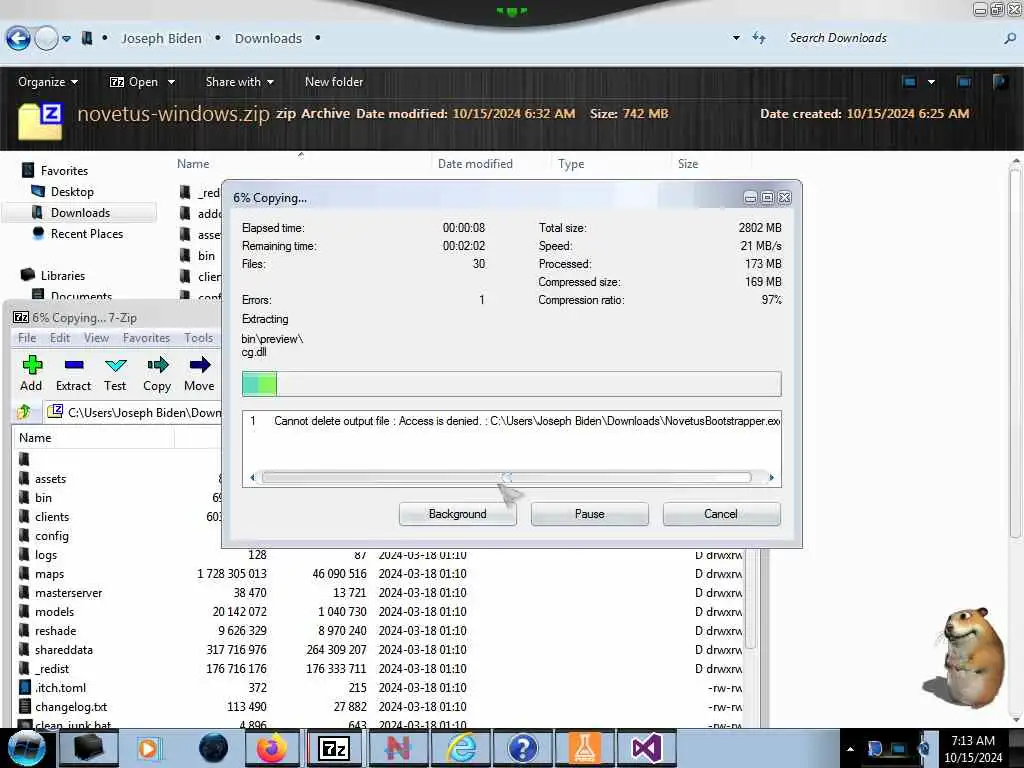1024x768 pixels.
Task: Open the 7-Zip Favorites menu
Action: [146, 338]
